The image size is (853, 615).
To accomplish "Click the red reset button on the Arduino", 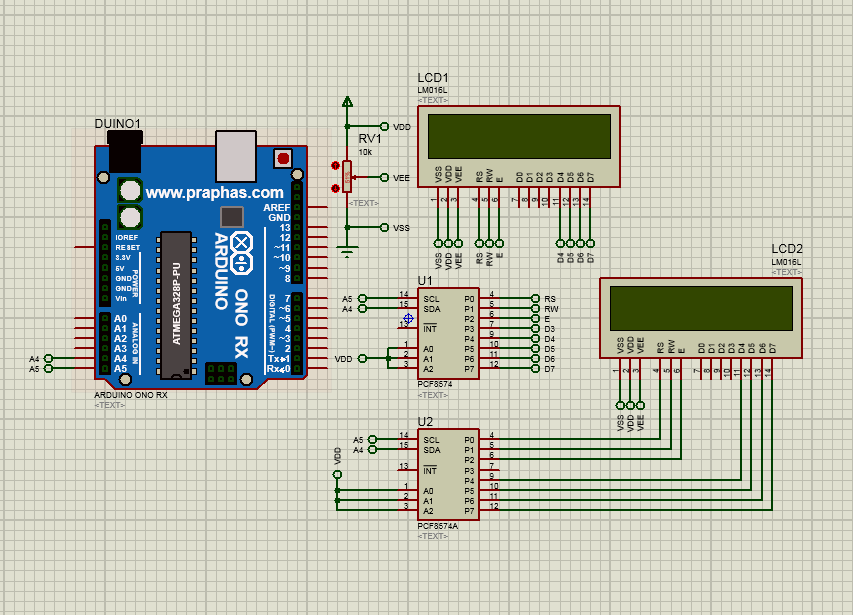I will tap(283, 158).
